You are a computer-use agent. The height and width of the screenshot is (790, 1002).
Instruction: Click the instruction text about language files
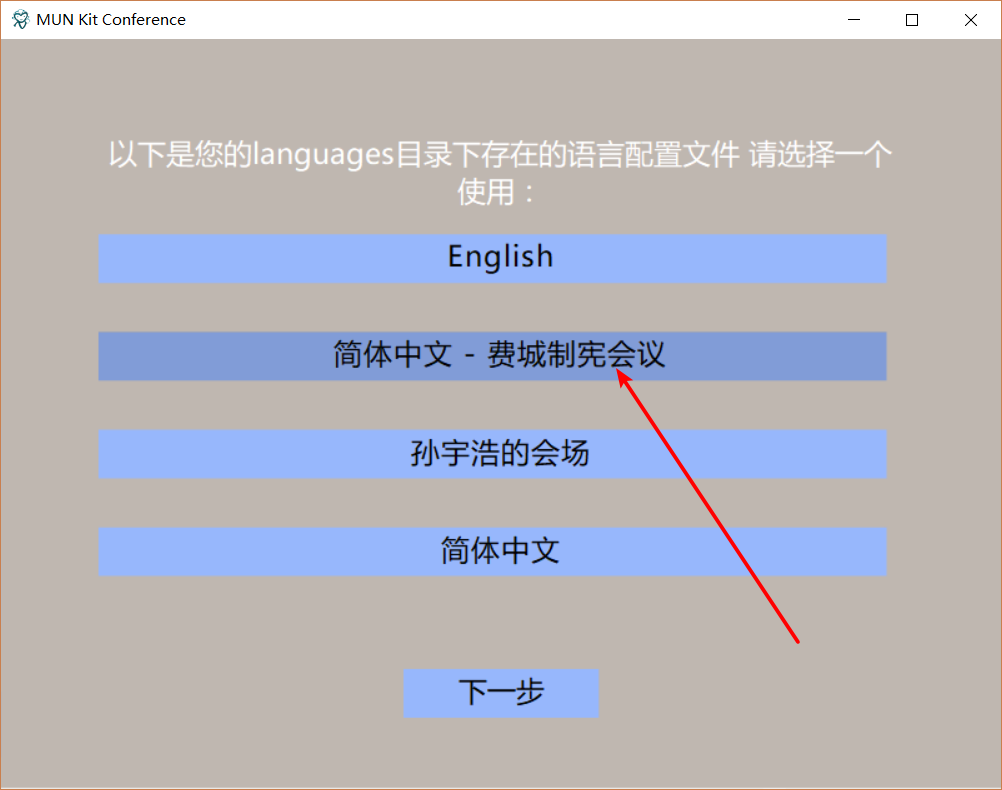pos(500,172)
